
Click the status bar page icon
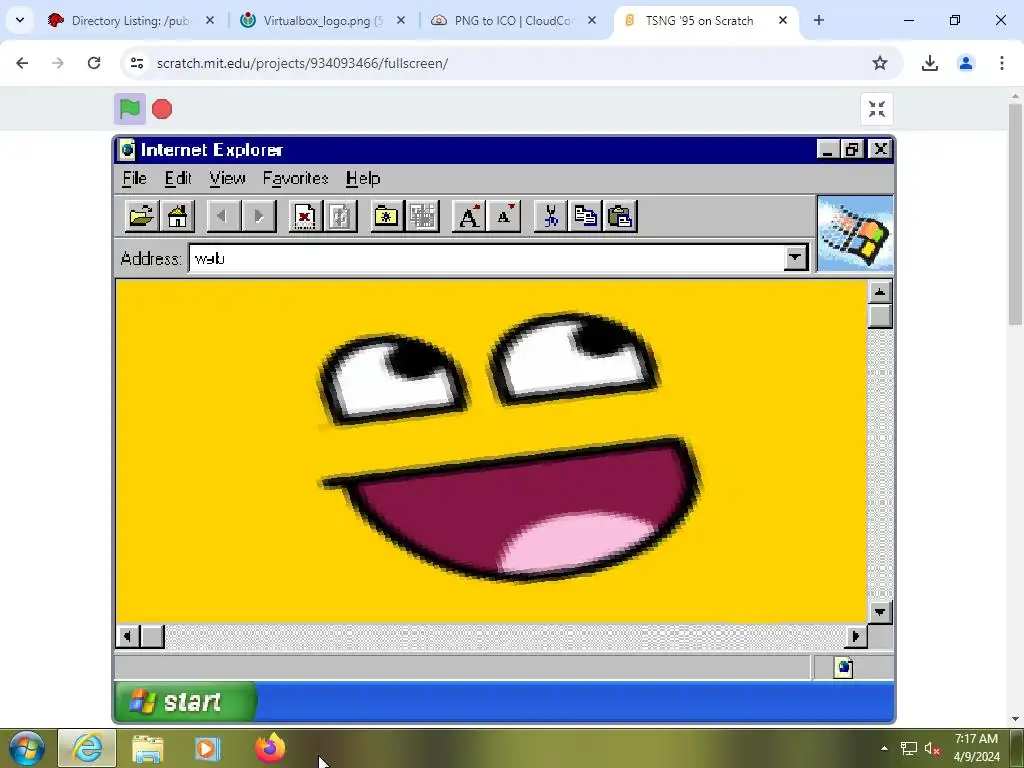pos(843,667)
